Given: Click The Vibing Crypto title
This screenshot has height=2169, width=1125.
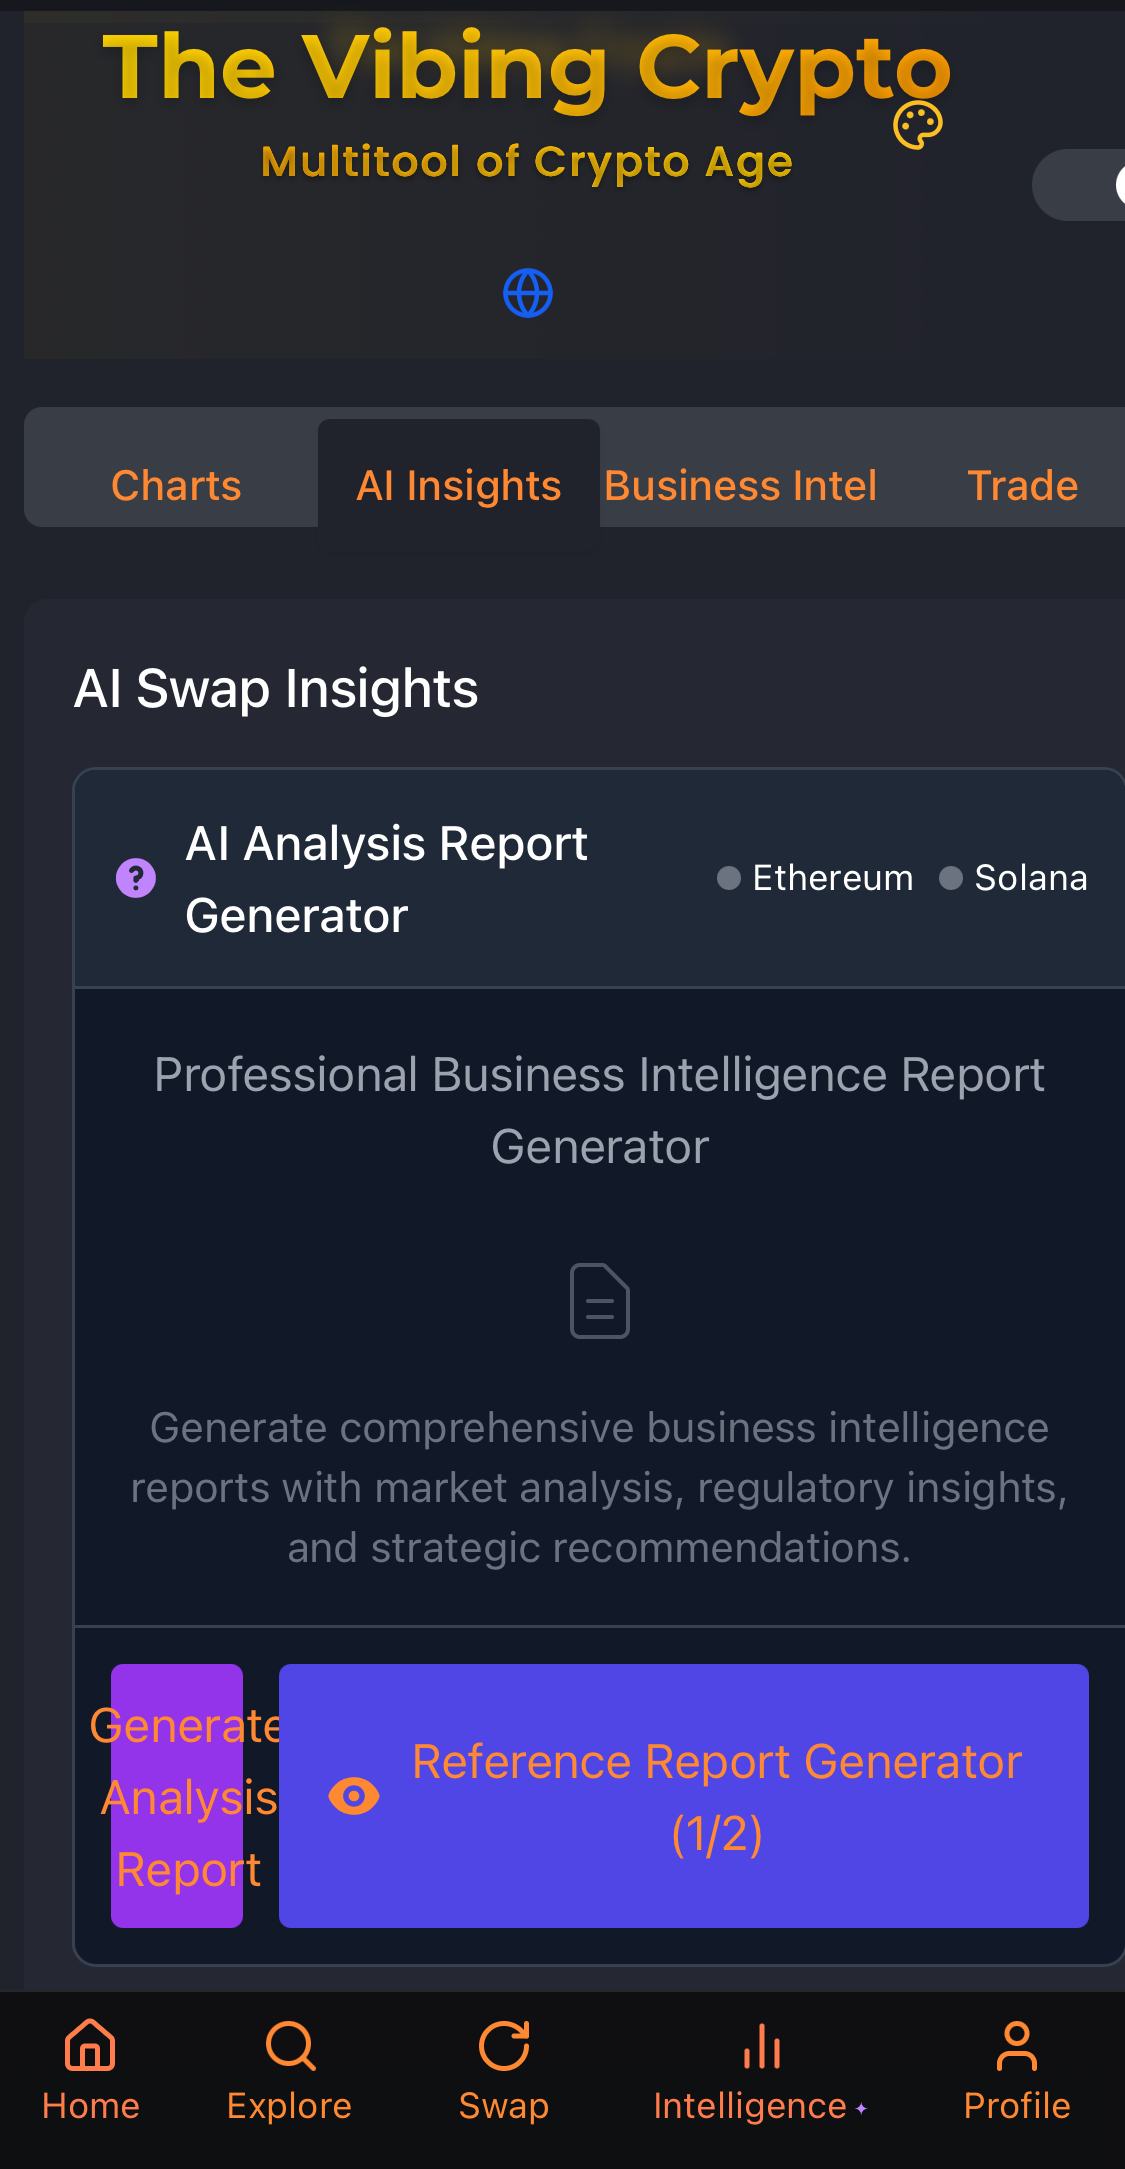Looking at the screenshot, I should pos(527,68).
